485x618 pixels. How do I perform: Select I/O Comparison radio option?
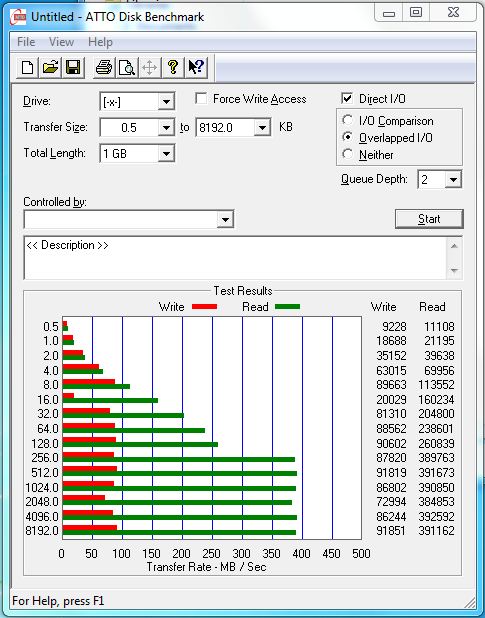coord(347,120)
